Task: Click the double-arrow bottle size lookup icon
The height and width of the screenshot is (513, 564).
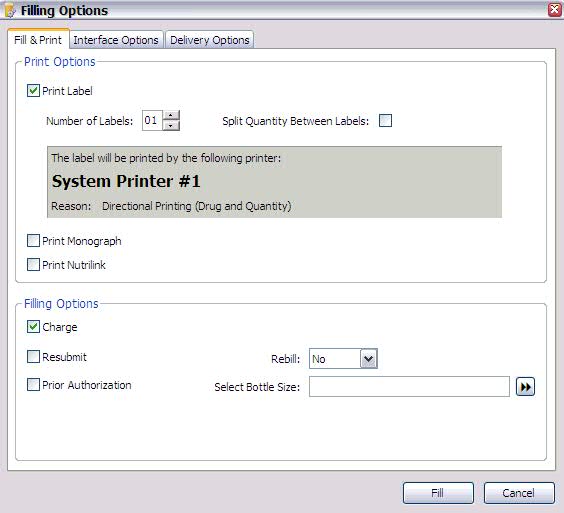Action: point(525,387)
